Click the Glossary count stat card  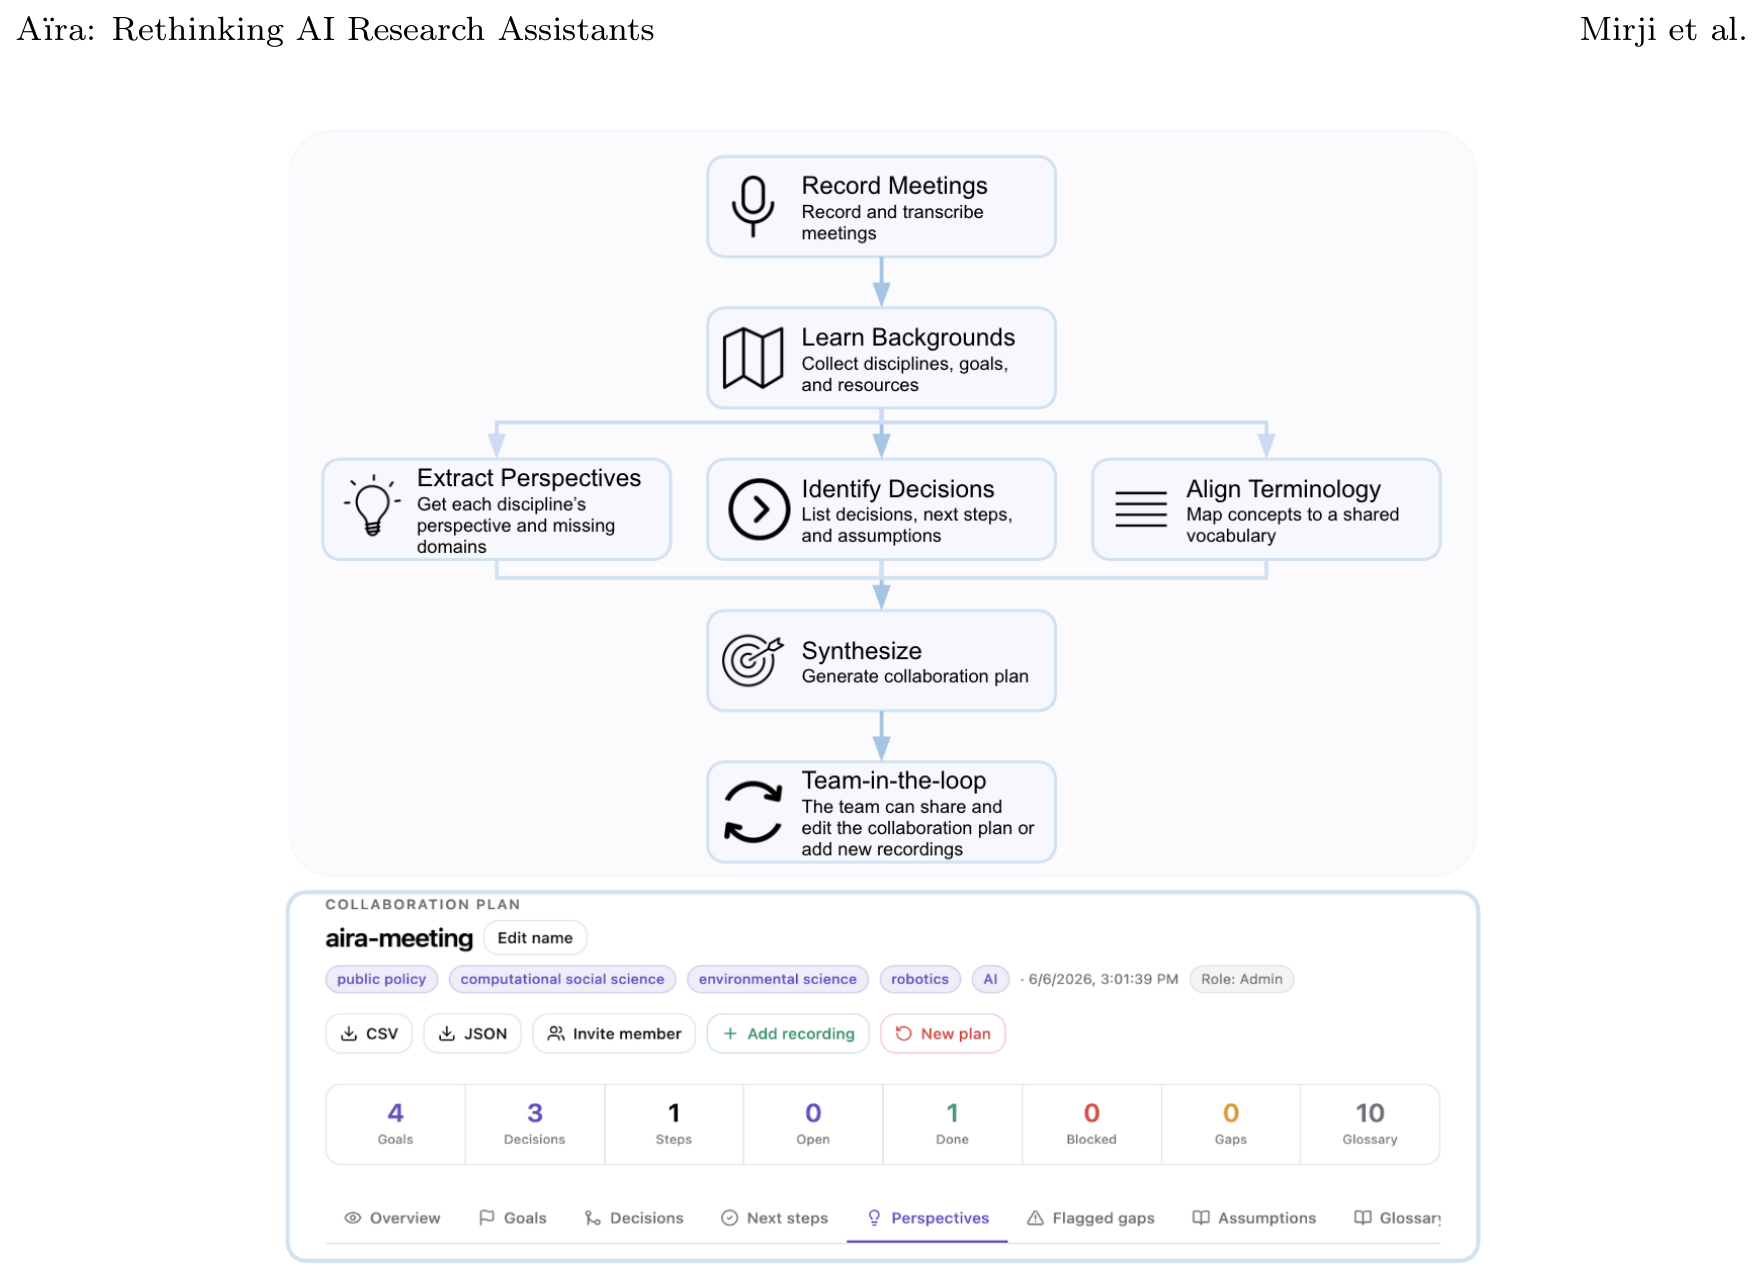(1370, 1124)
